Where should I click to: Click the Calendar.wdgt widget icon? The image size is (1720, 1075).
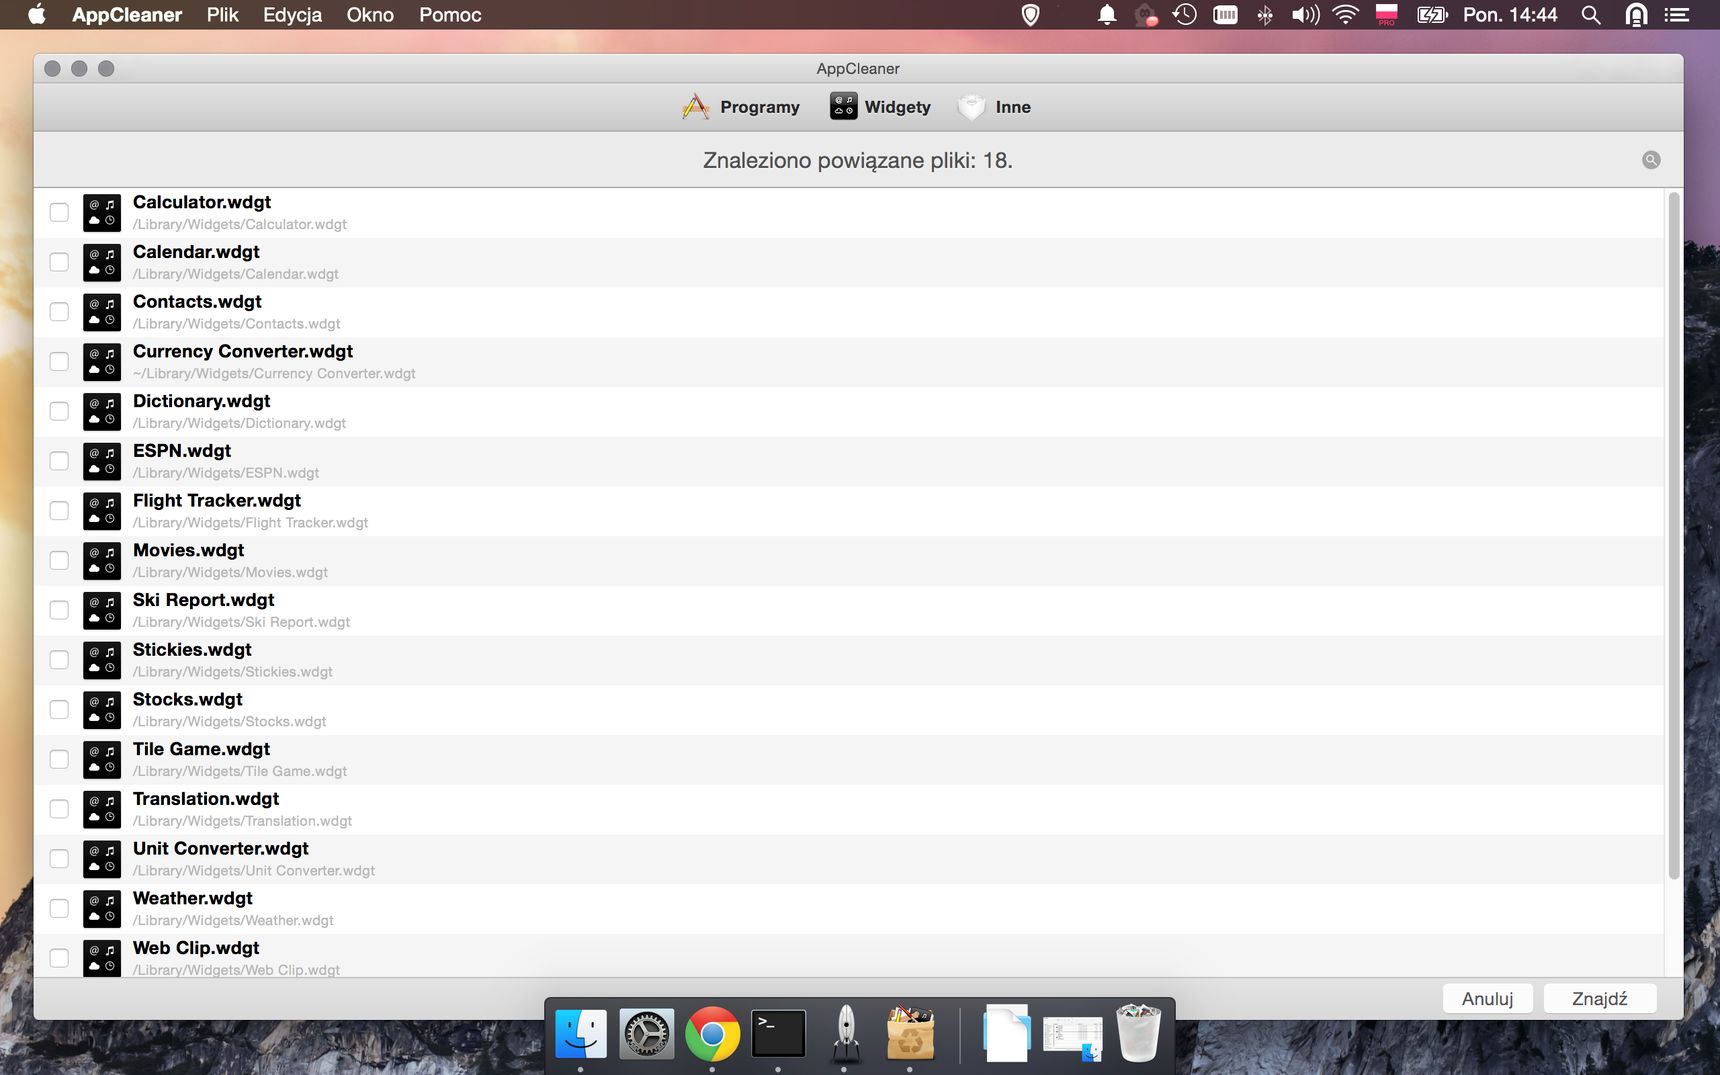click(102, 263)
